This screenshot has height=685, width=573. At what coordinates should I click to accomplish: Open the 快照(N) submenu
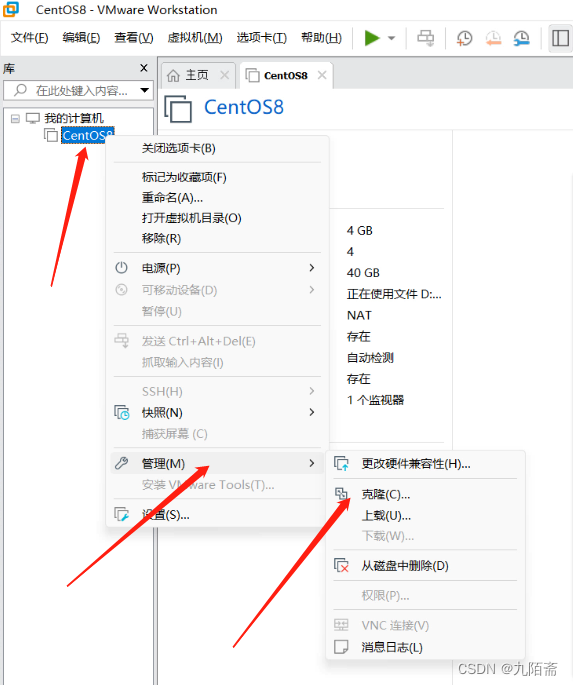coord(217,413)
